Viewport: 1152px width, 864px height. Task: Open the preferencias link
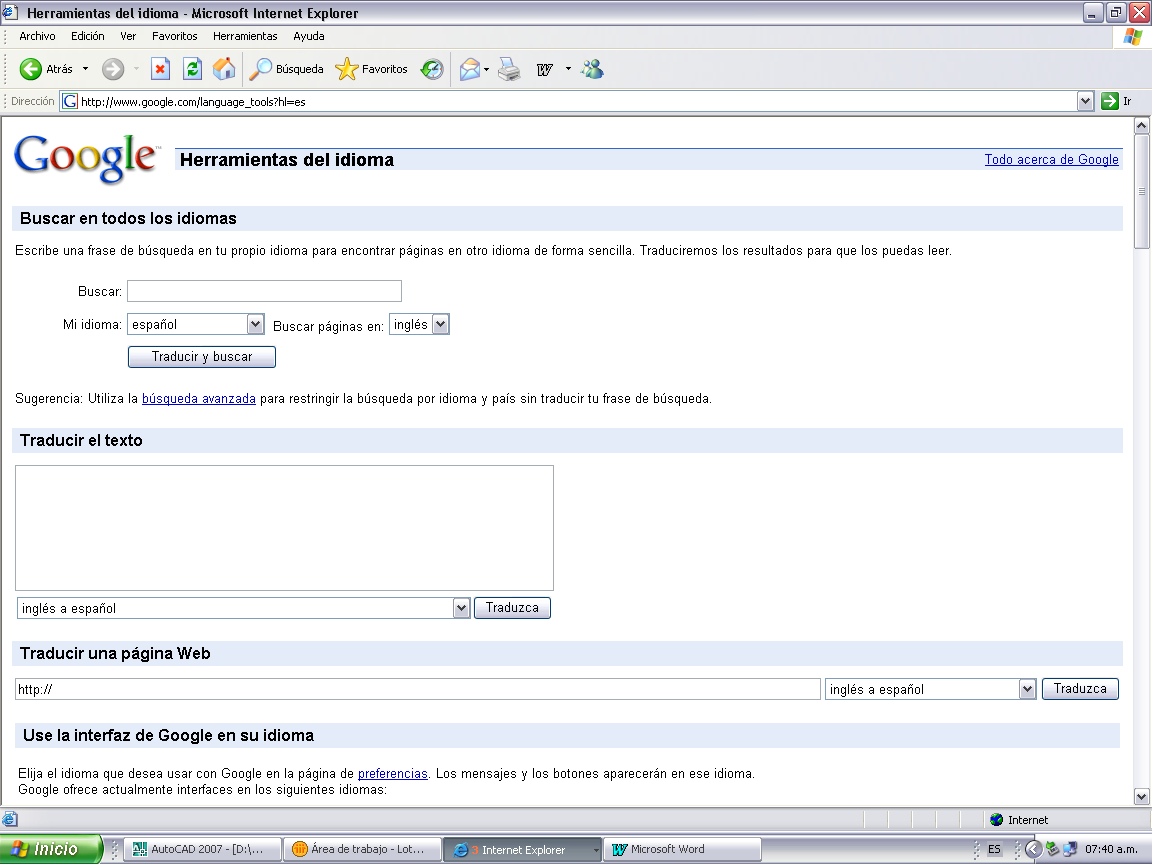click(x=392, y=773)
